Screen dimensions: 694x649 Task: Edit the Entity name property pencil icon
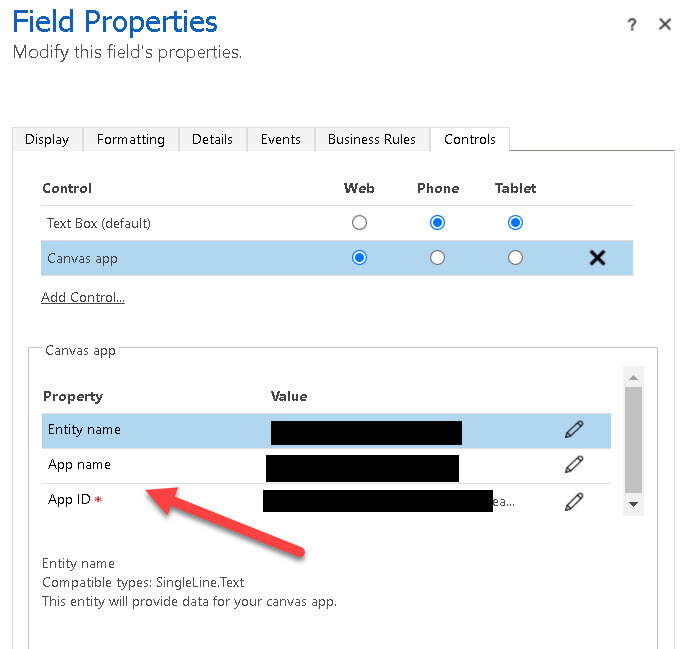(574, 430)
